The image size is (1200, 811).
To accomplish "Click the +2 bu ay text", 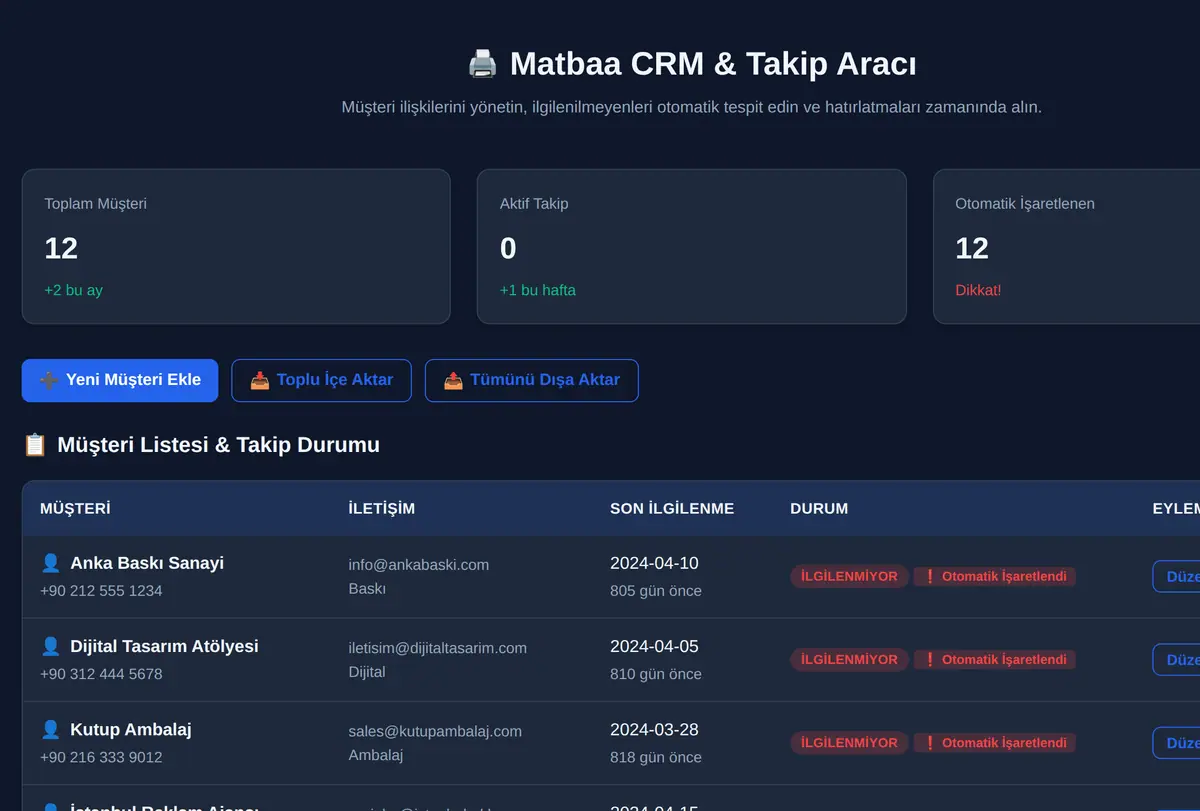I will pyautogui.click(x=73, y=290).
